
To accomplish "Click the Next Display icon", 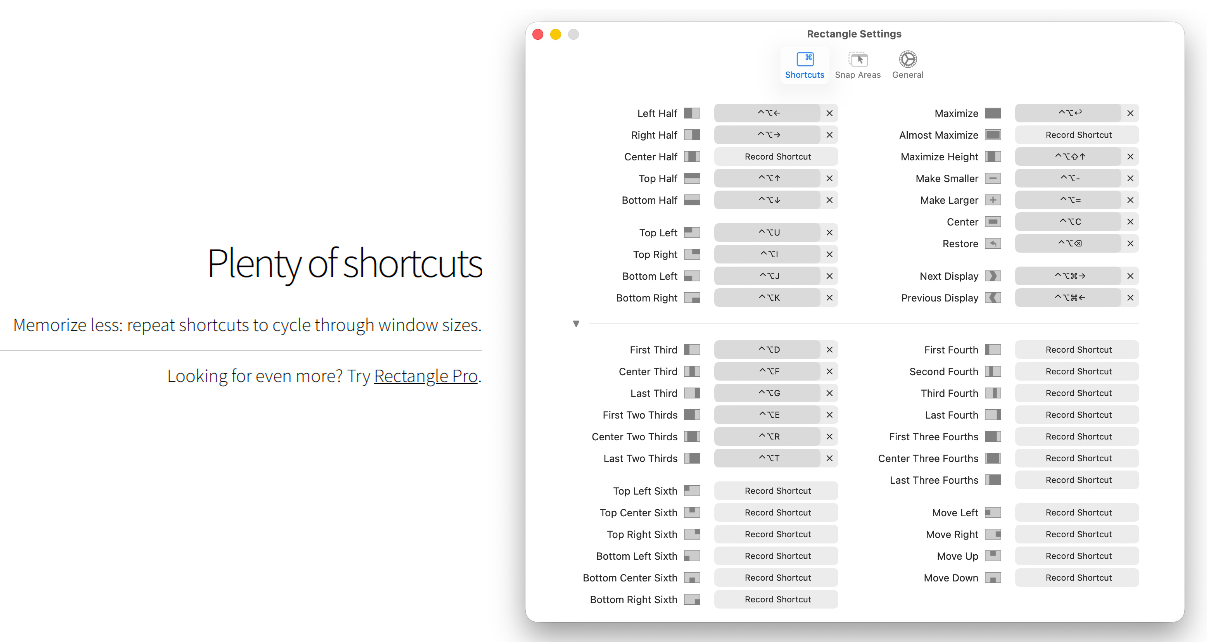I will coord(992,276).
